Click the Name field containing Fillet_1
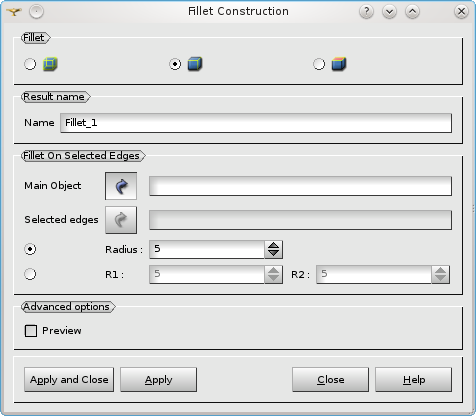Screen dimensions: 476x416 pyautogui.click(x=256, y=123)
